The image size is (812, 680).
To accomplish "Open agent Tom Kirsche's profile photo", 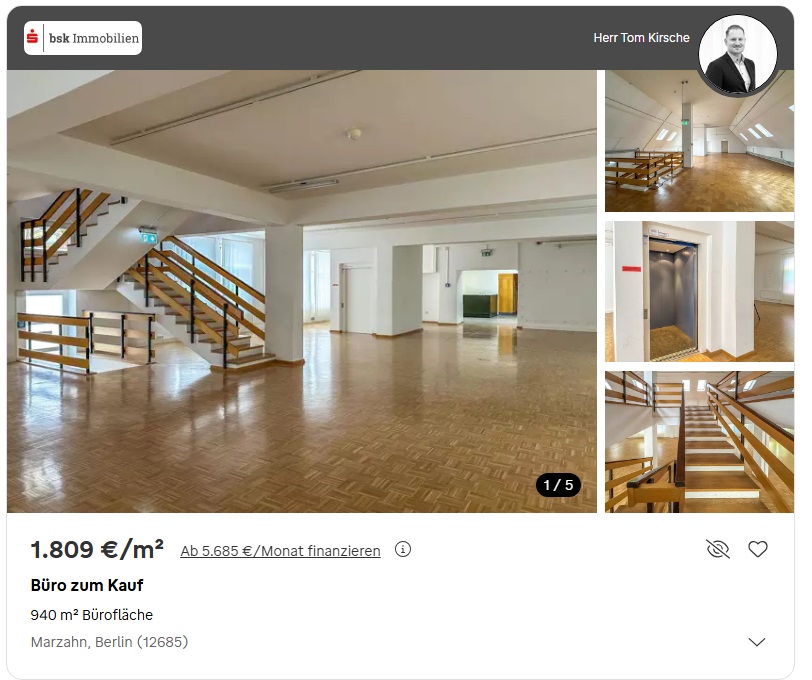I will click(x=737, y=54).
